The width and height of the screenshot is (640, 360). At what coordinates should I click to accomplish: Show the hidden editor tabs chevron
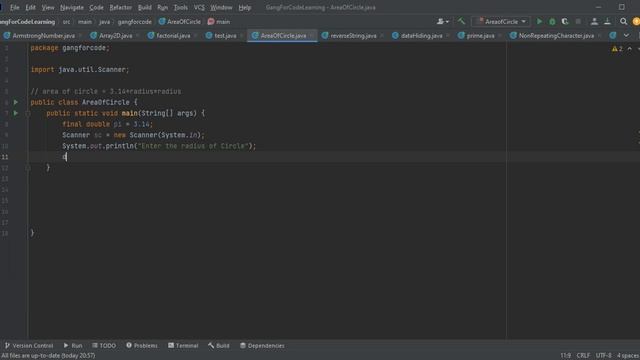pyautogui.click(x=626, y=36)
